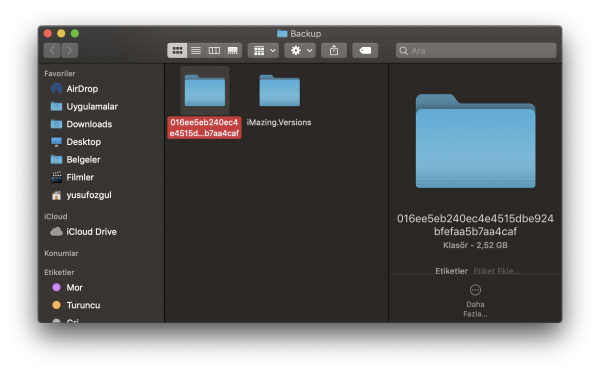Close the Backup Finder window
Image resolution: width=600 pixels, height=373 pixels.
coord(47,33)
